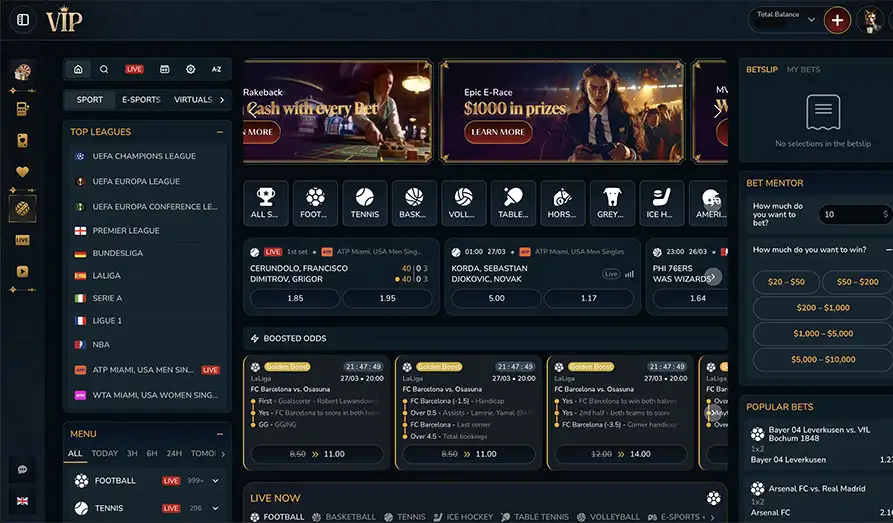Select the Basketball sport tile
893x523 pixels.
pos(414,203)
